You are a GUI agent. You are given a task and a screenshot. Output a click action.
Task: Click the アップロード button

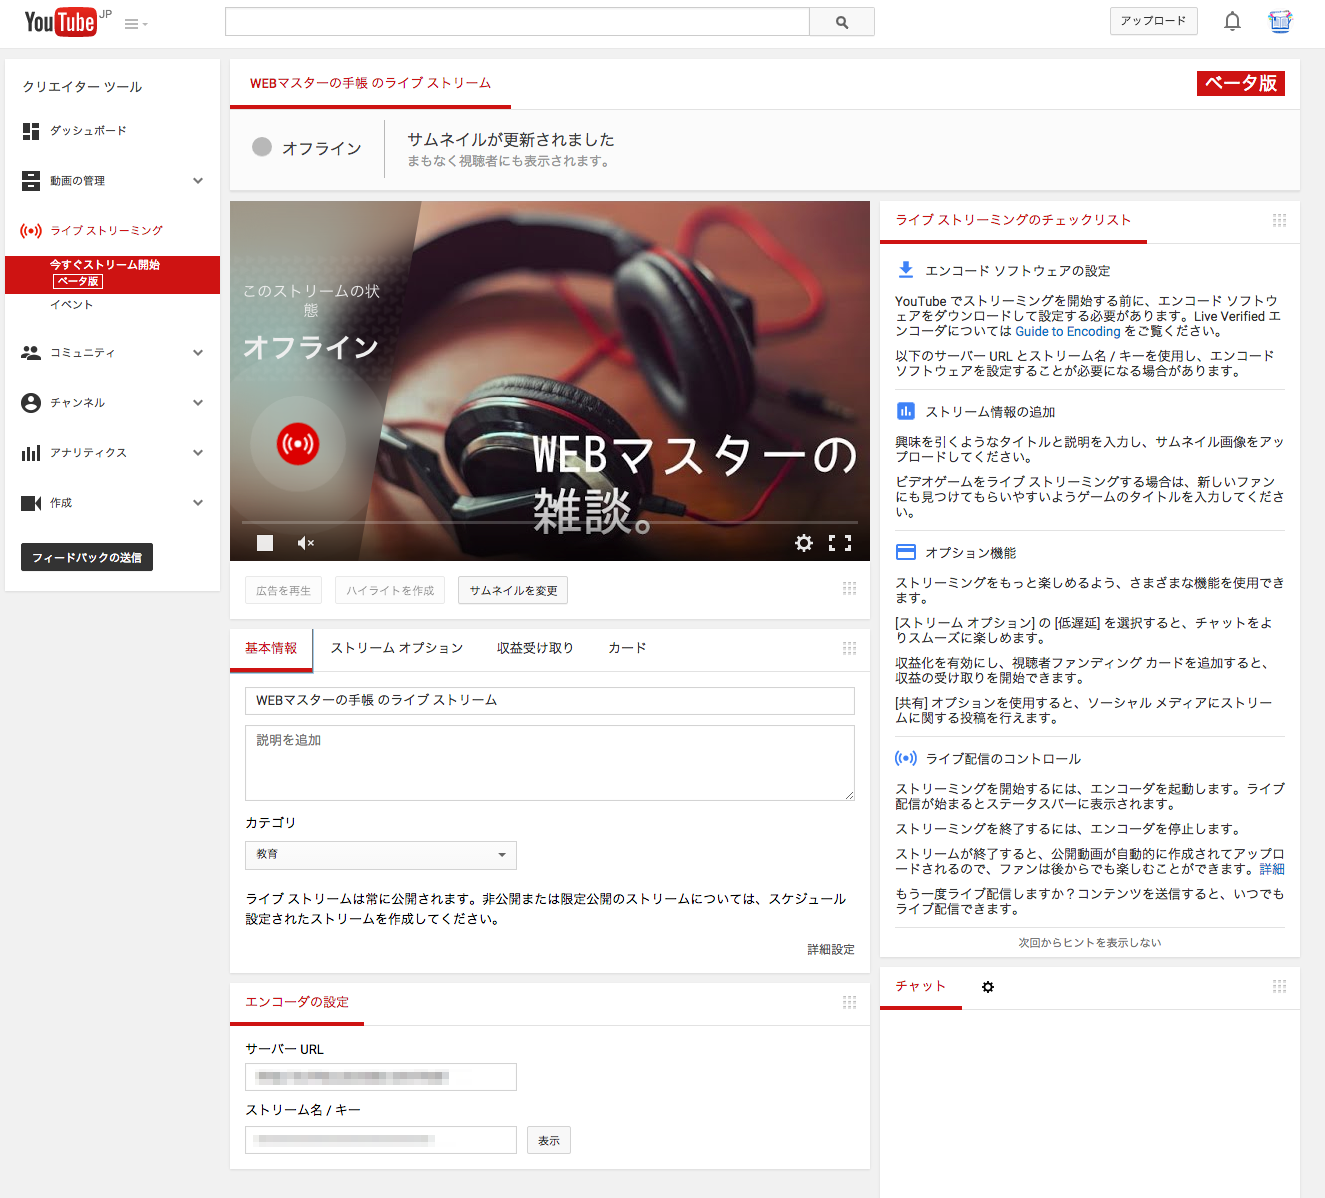pyautogui.click(x=1153, y=21)
